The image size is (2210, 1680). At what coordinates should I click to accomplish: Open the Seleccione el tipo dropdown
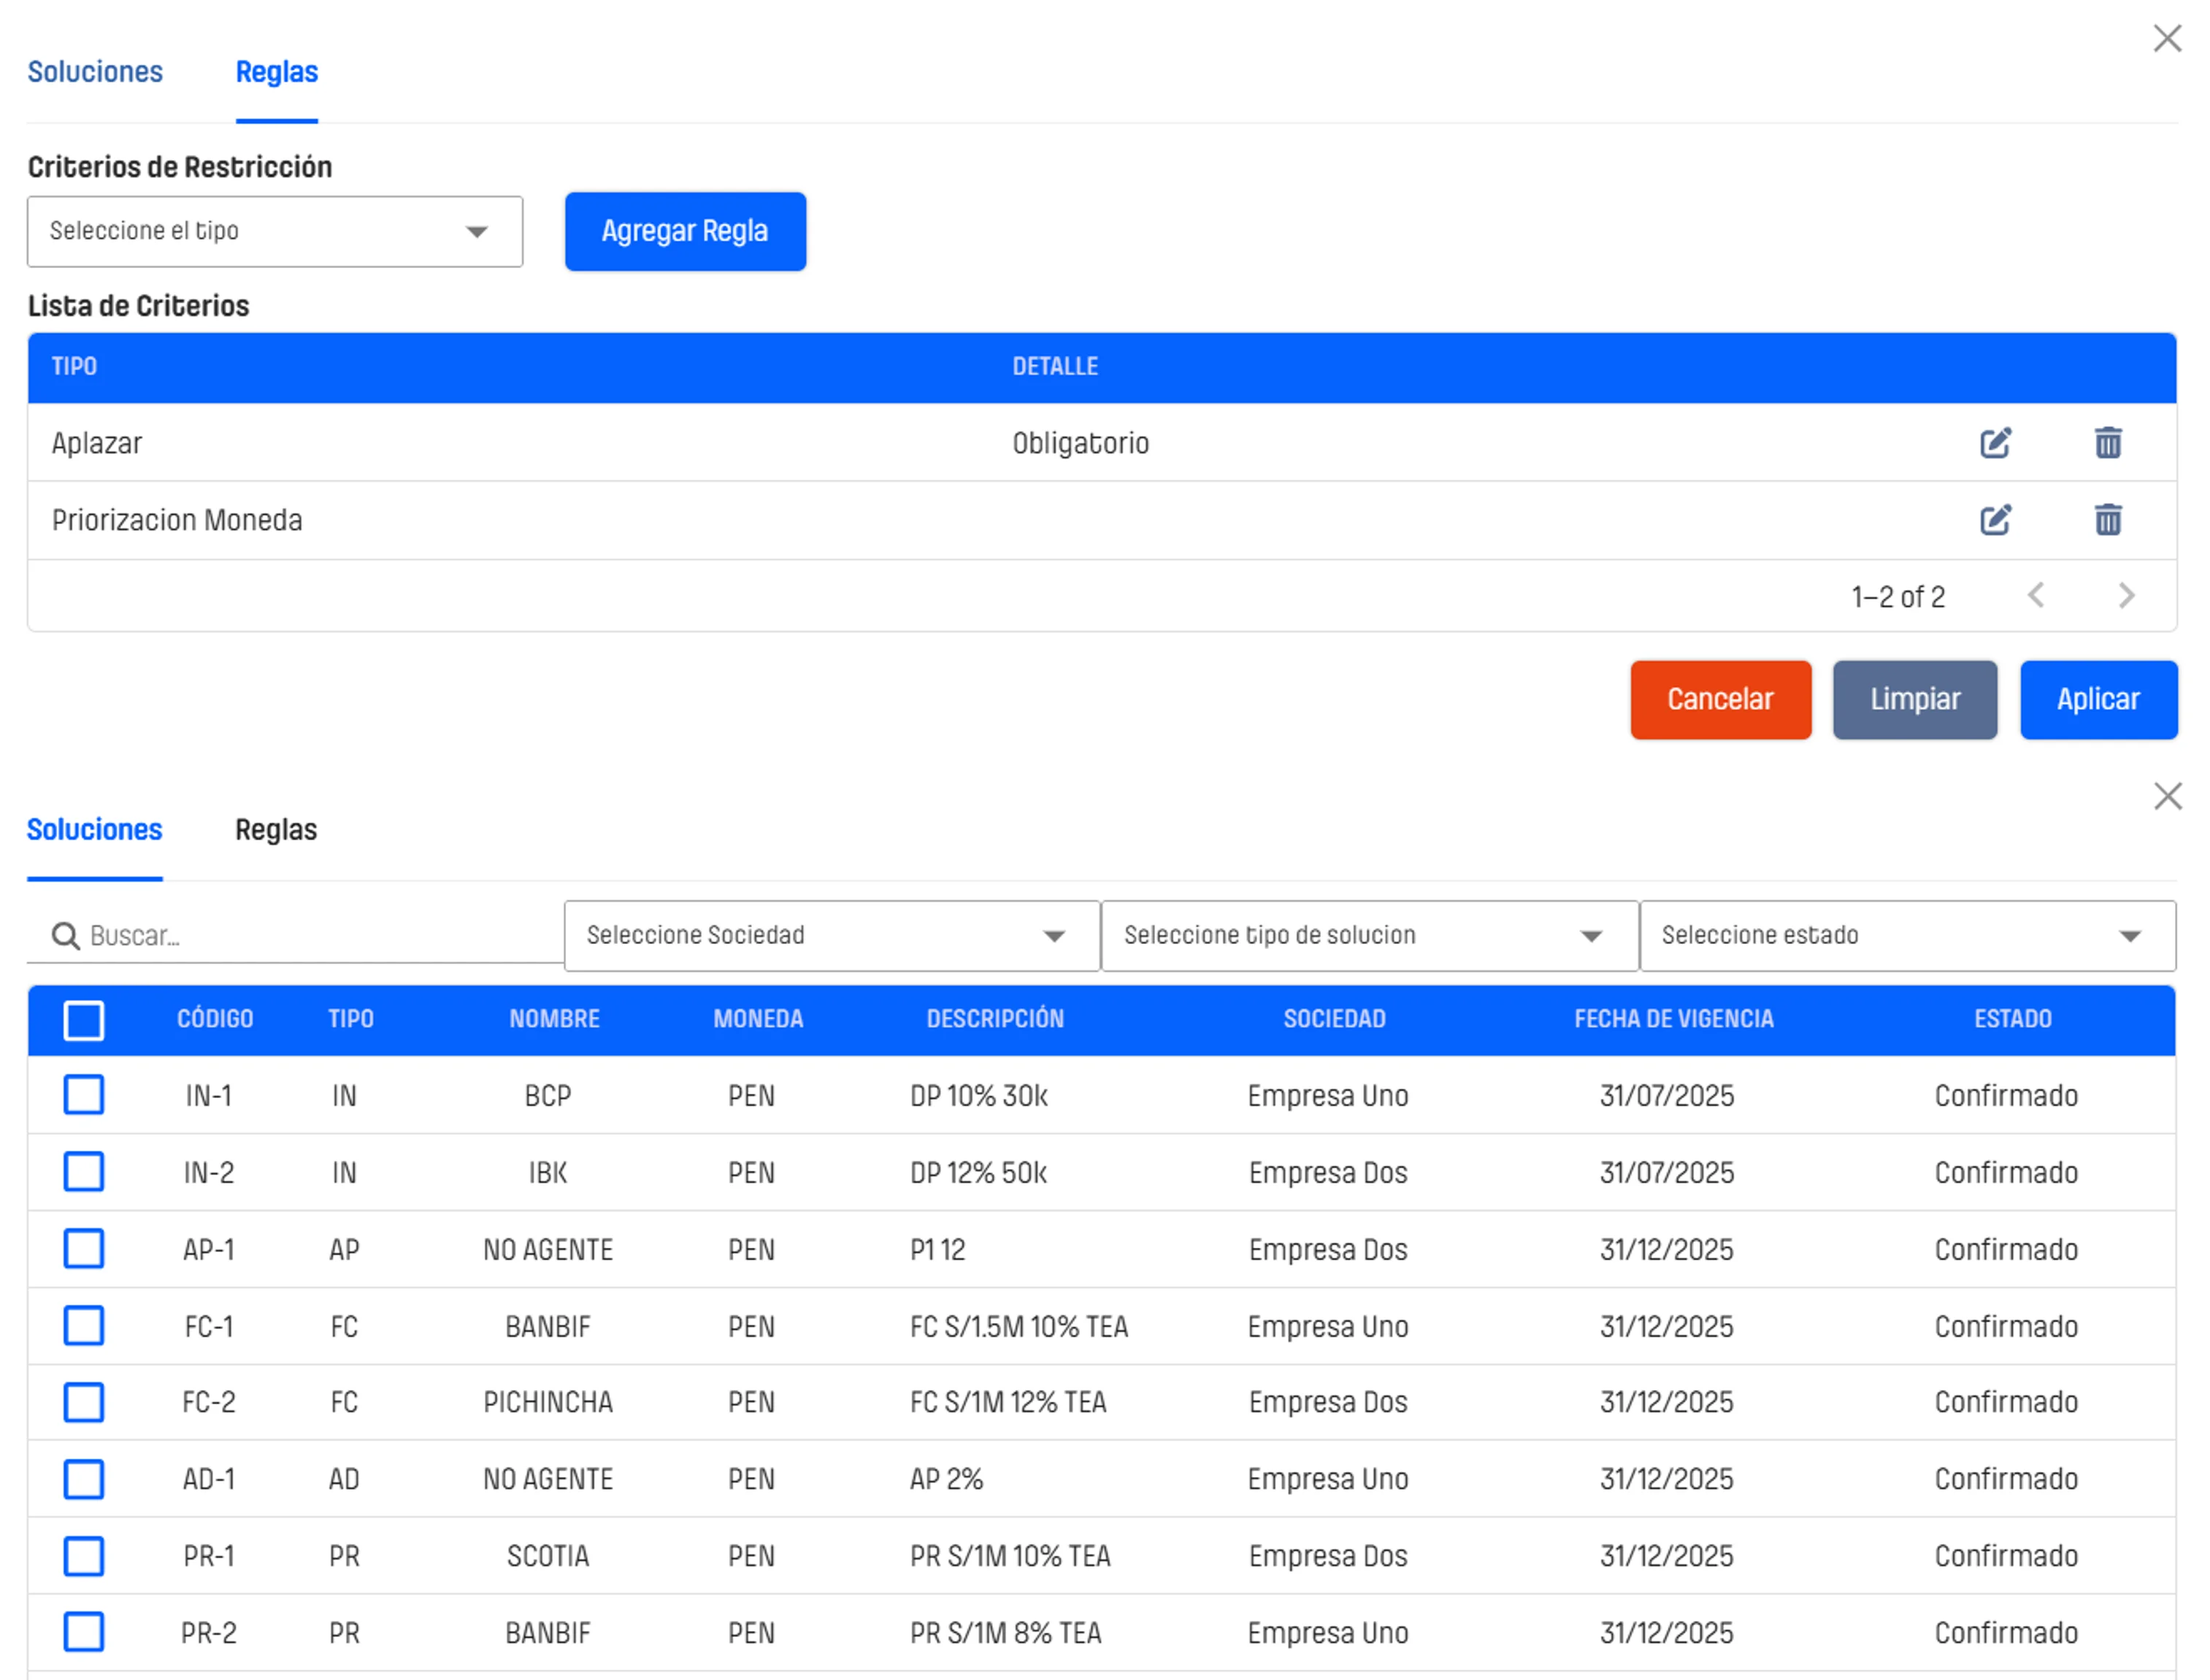click(x=275, y=231)
